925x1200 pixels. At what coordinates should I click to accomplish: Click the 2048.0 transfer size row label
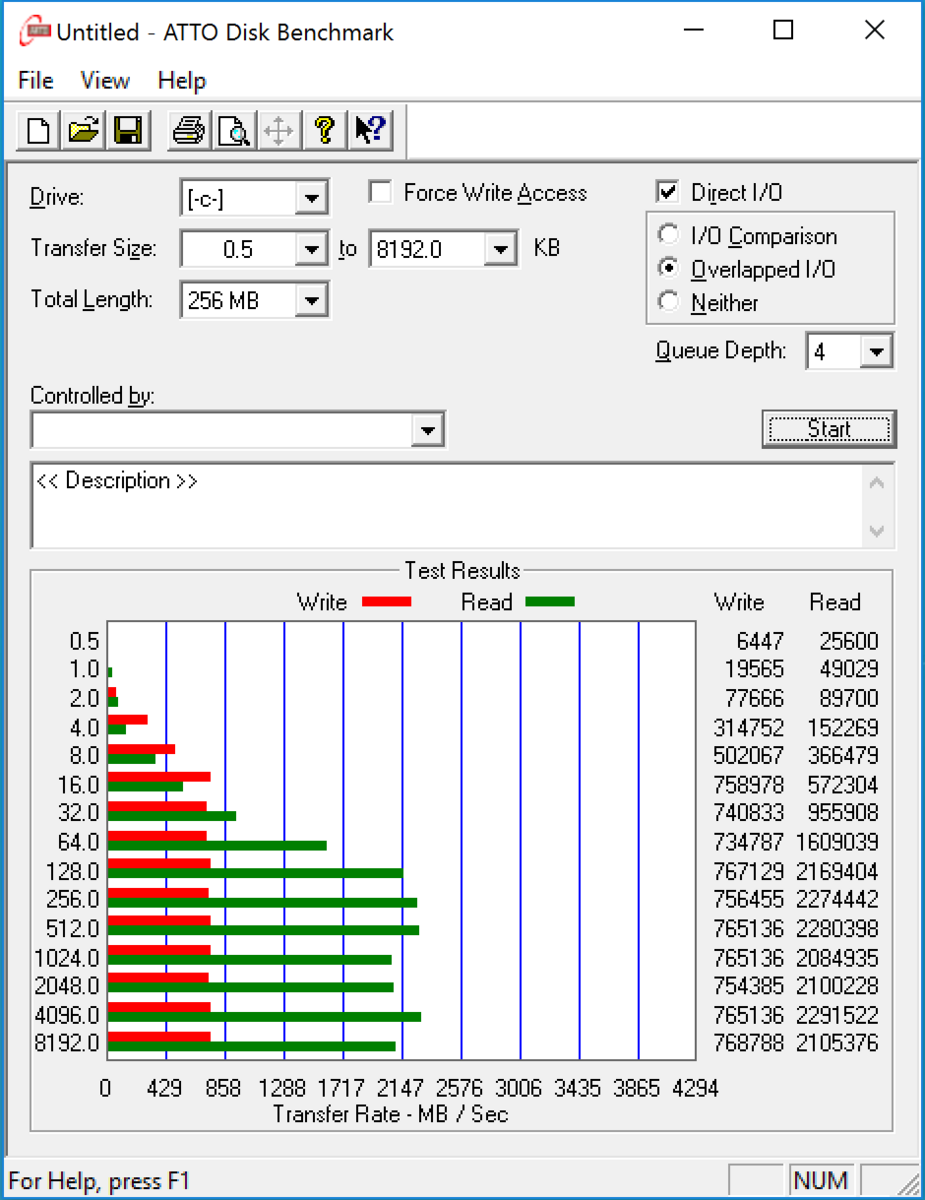tap(67, 986)
